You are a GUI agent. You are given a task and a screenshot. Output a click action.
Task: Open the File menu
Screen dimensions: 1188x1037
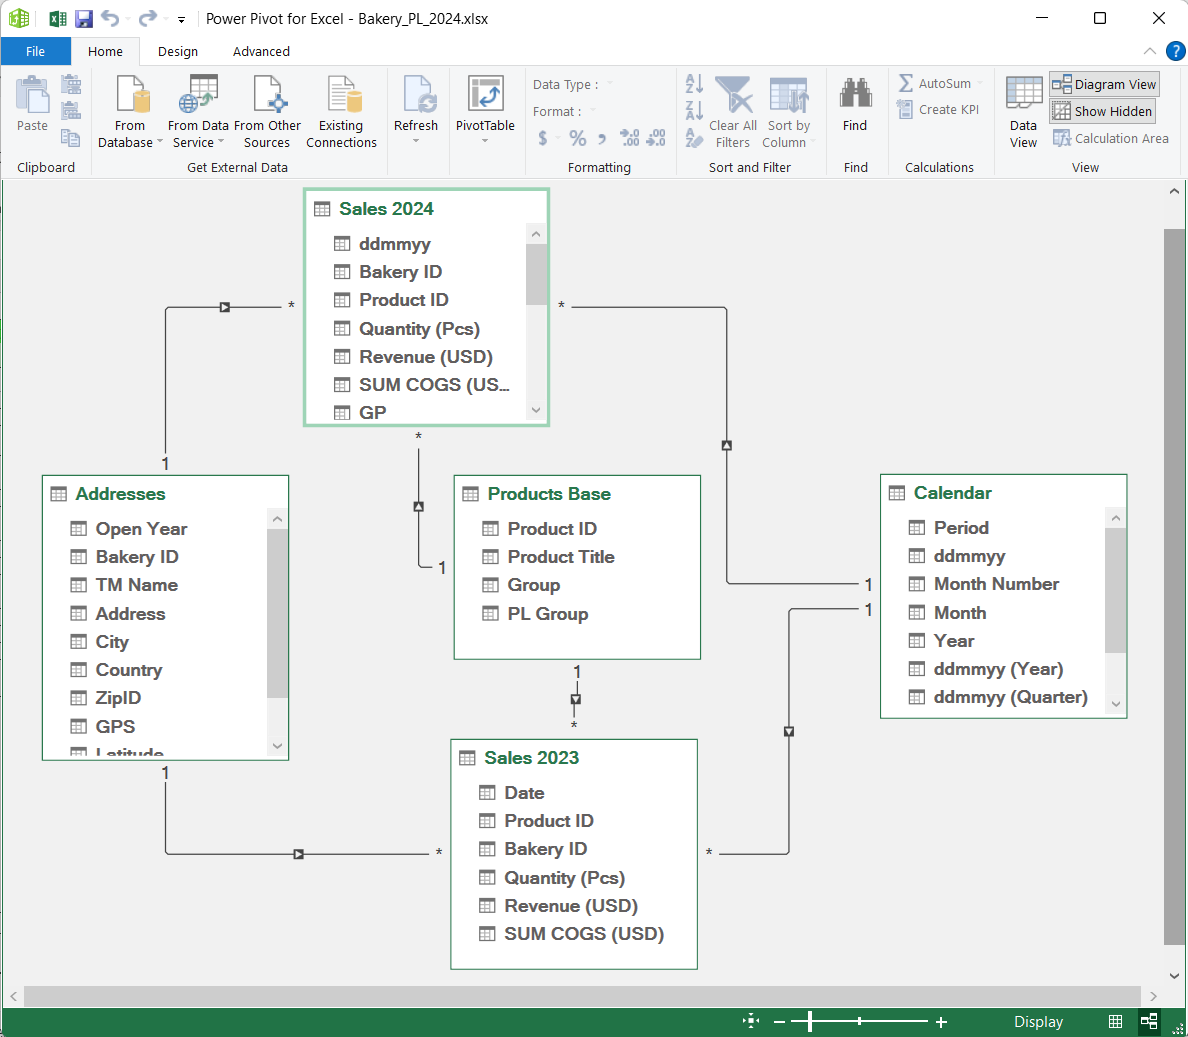pyautogui.click(x=35, y=52)
